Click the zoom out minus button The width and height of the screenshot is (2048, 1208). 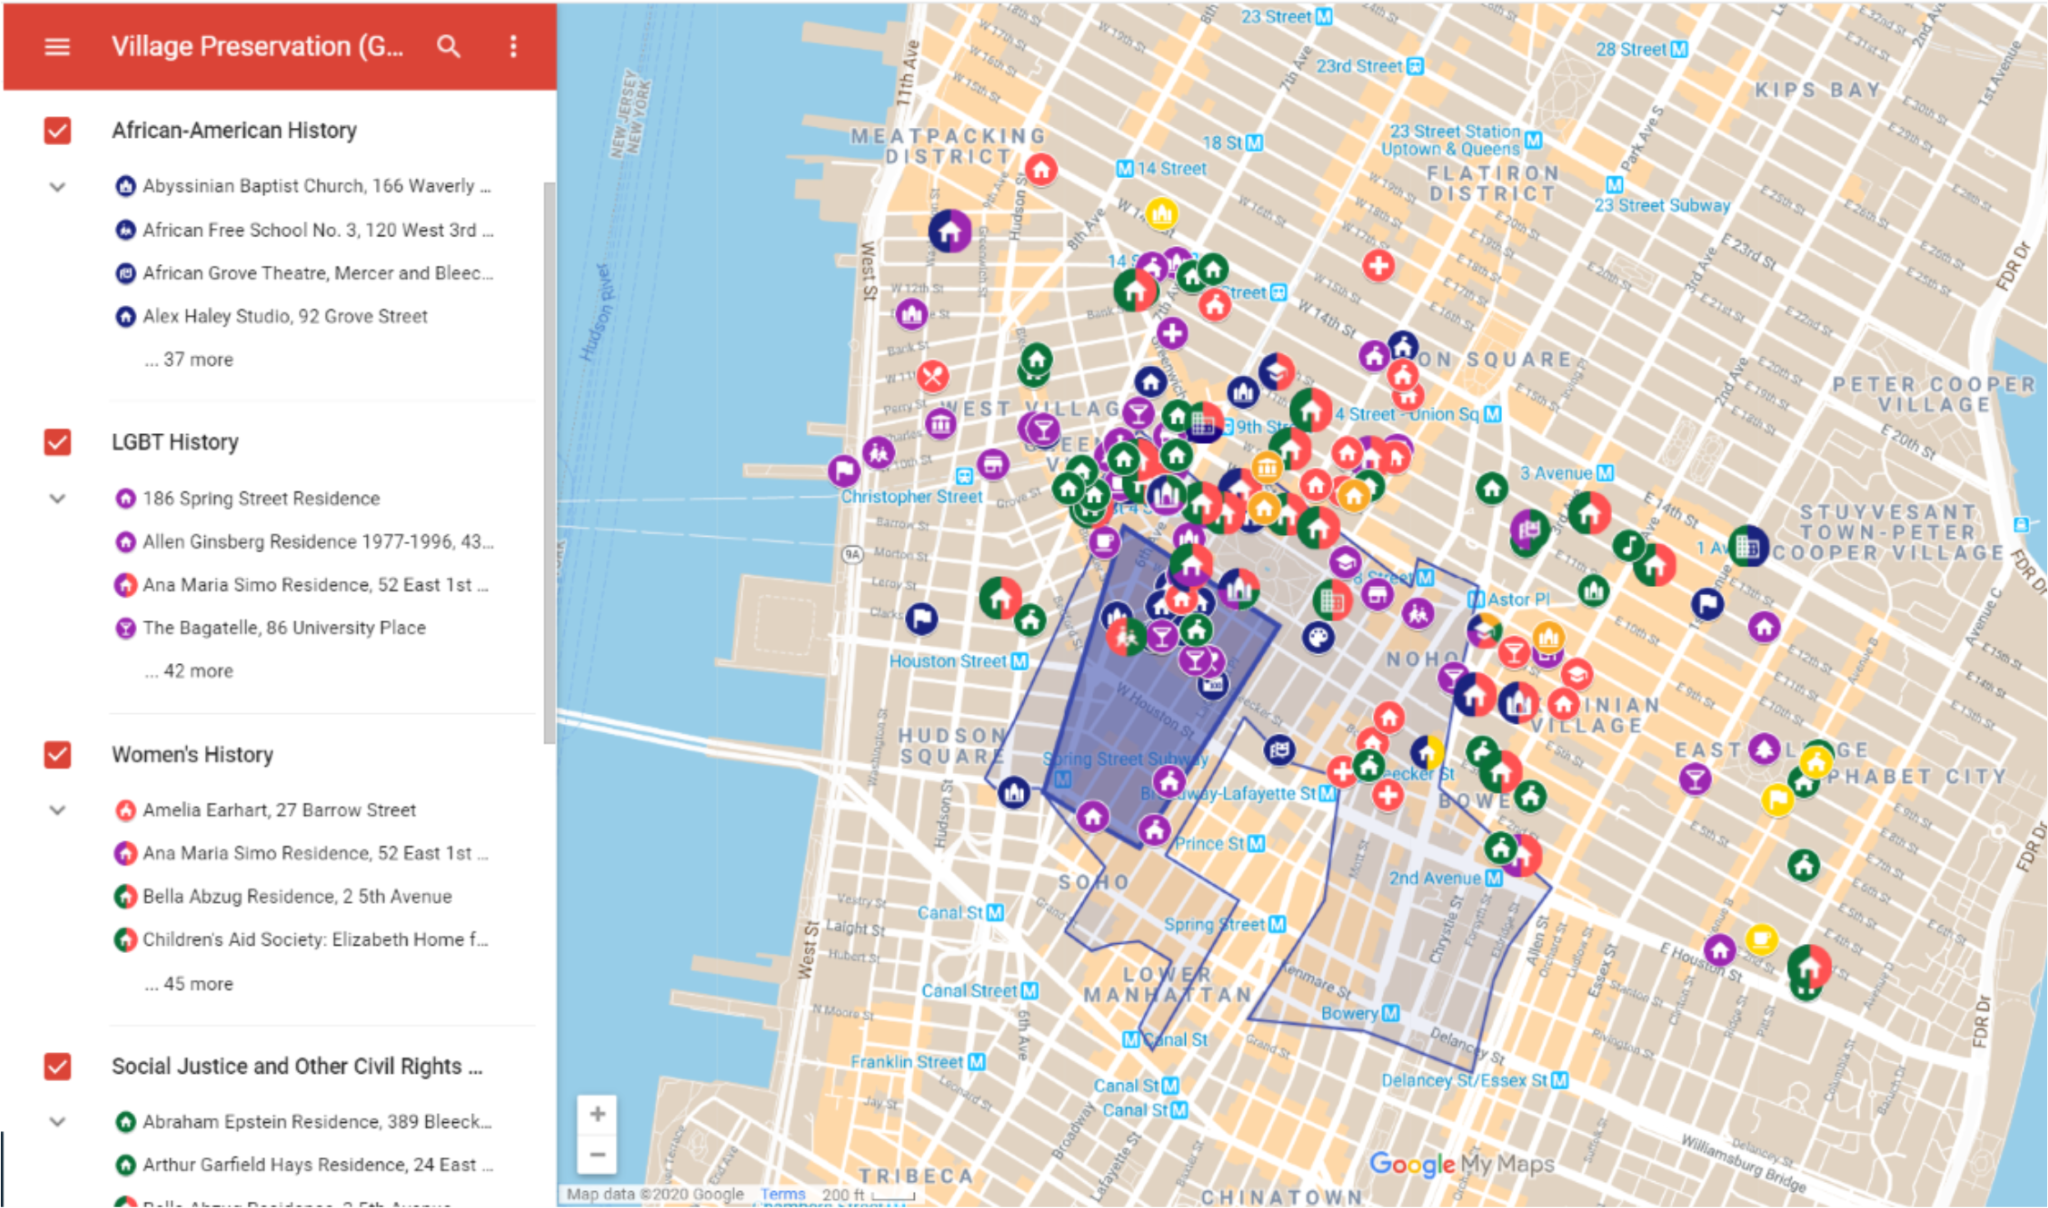tap(597, 1155)
